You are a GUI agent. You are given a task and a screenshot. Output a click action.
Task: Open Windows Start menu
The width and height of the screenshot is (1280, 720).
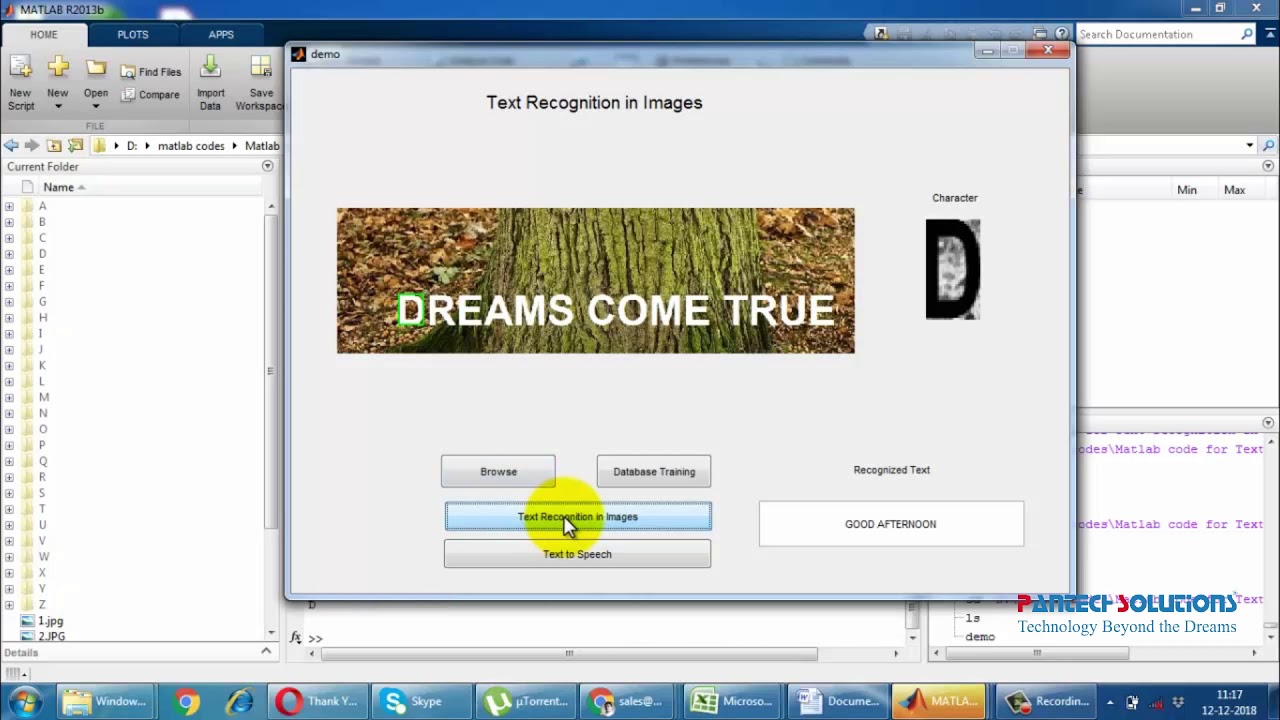tap(26, 701)
